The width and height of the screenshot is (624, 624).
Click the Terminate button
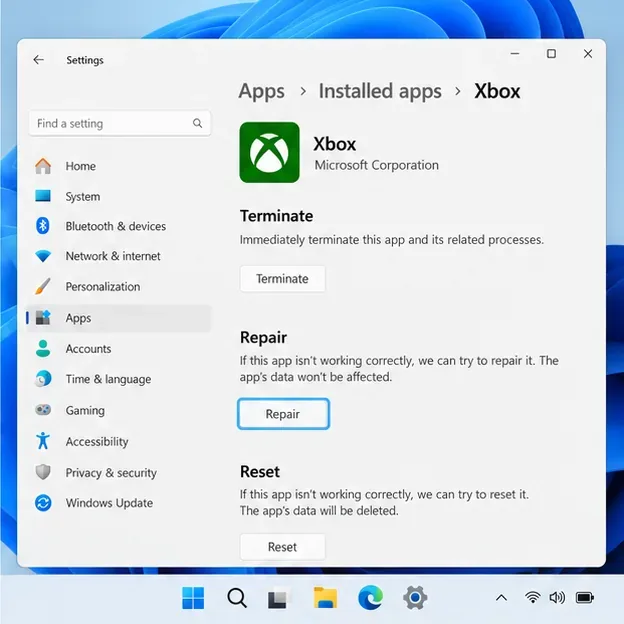click(283, 279)
